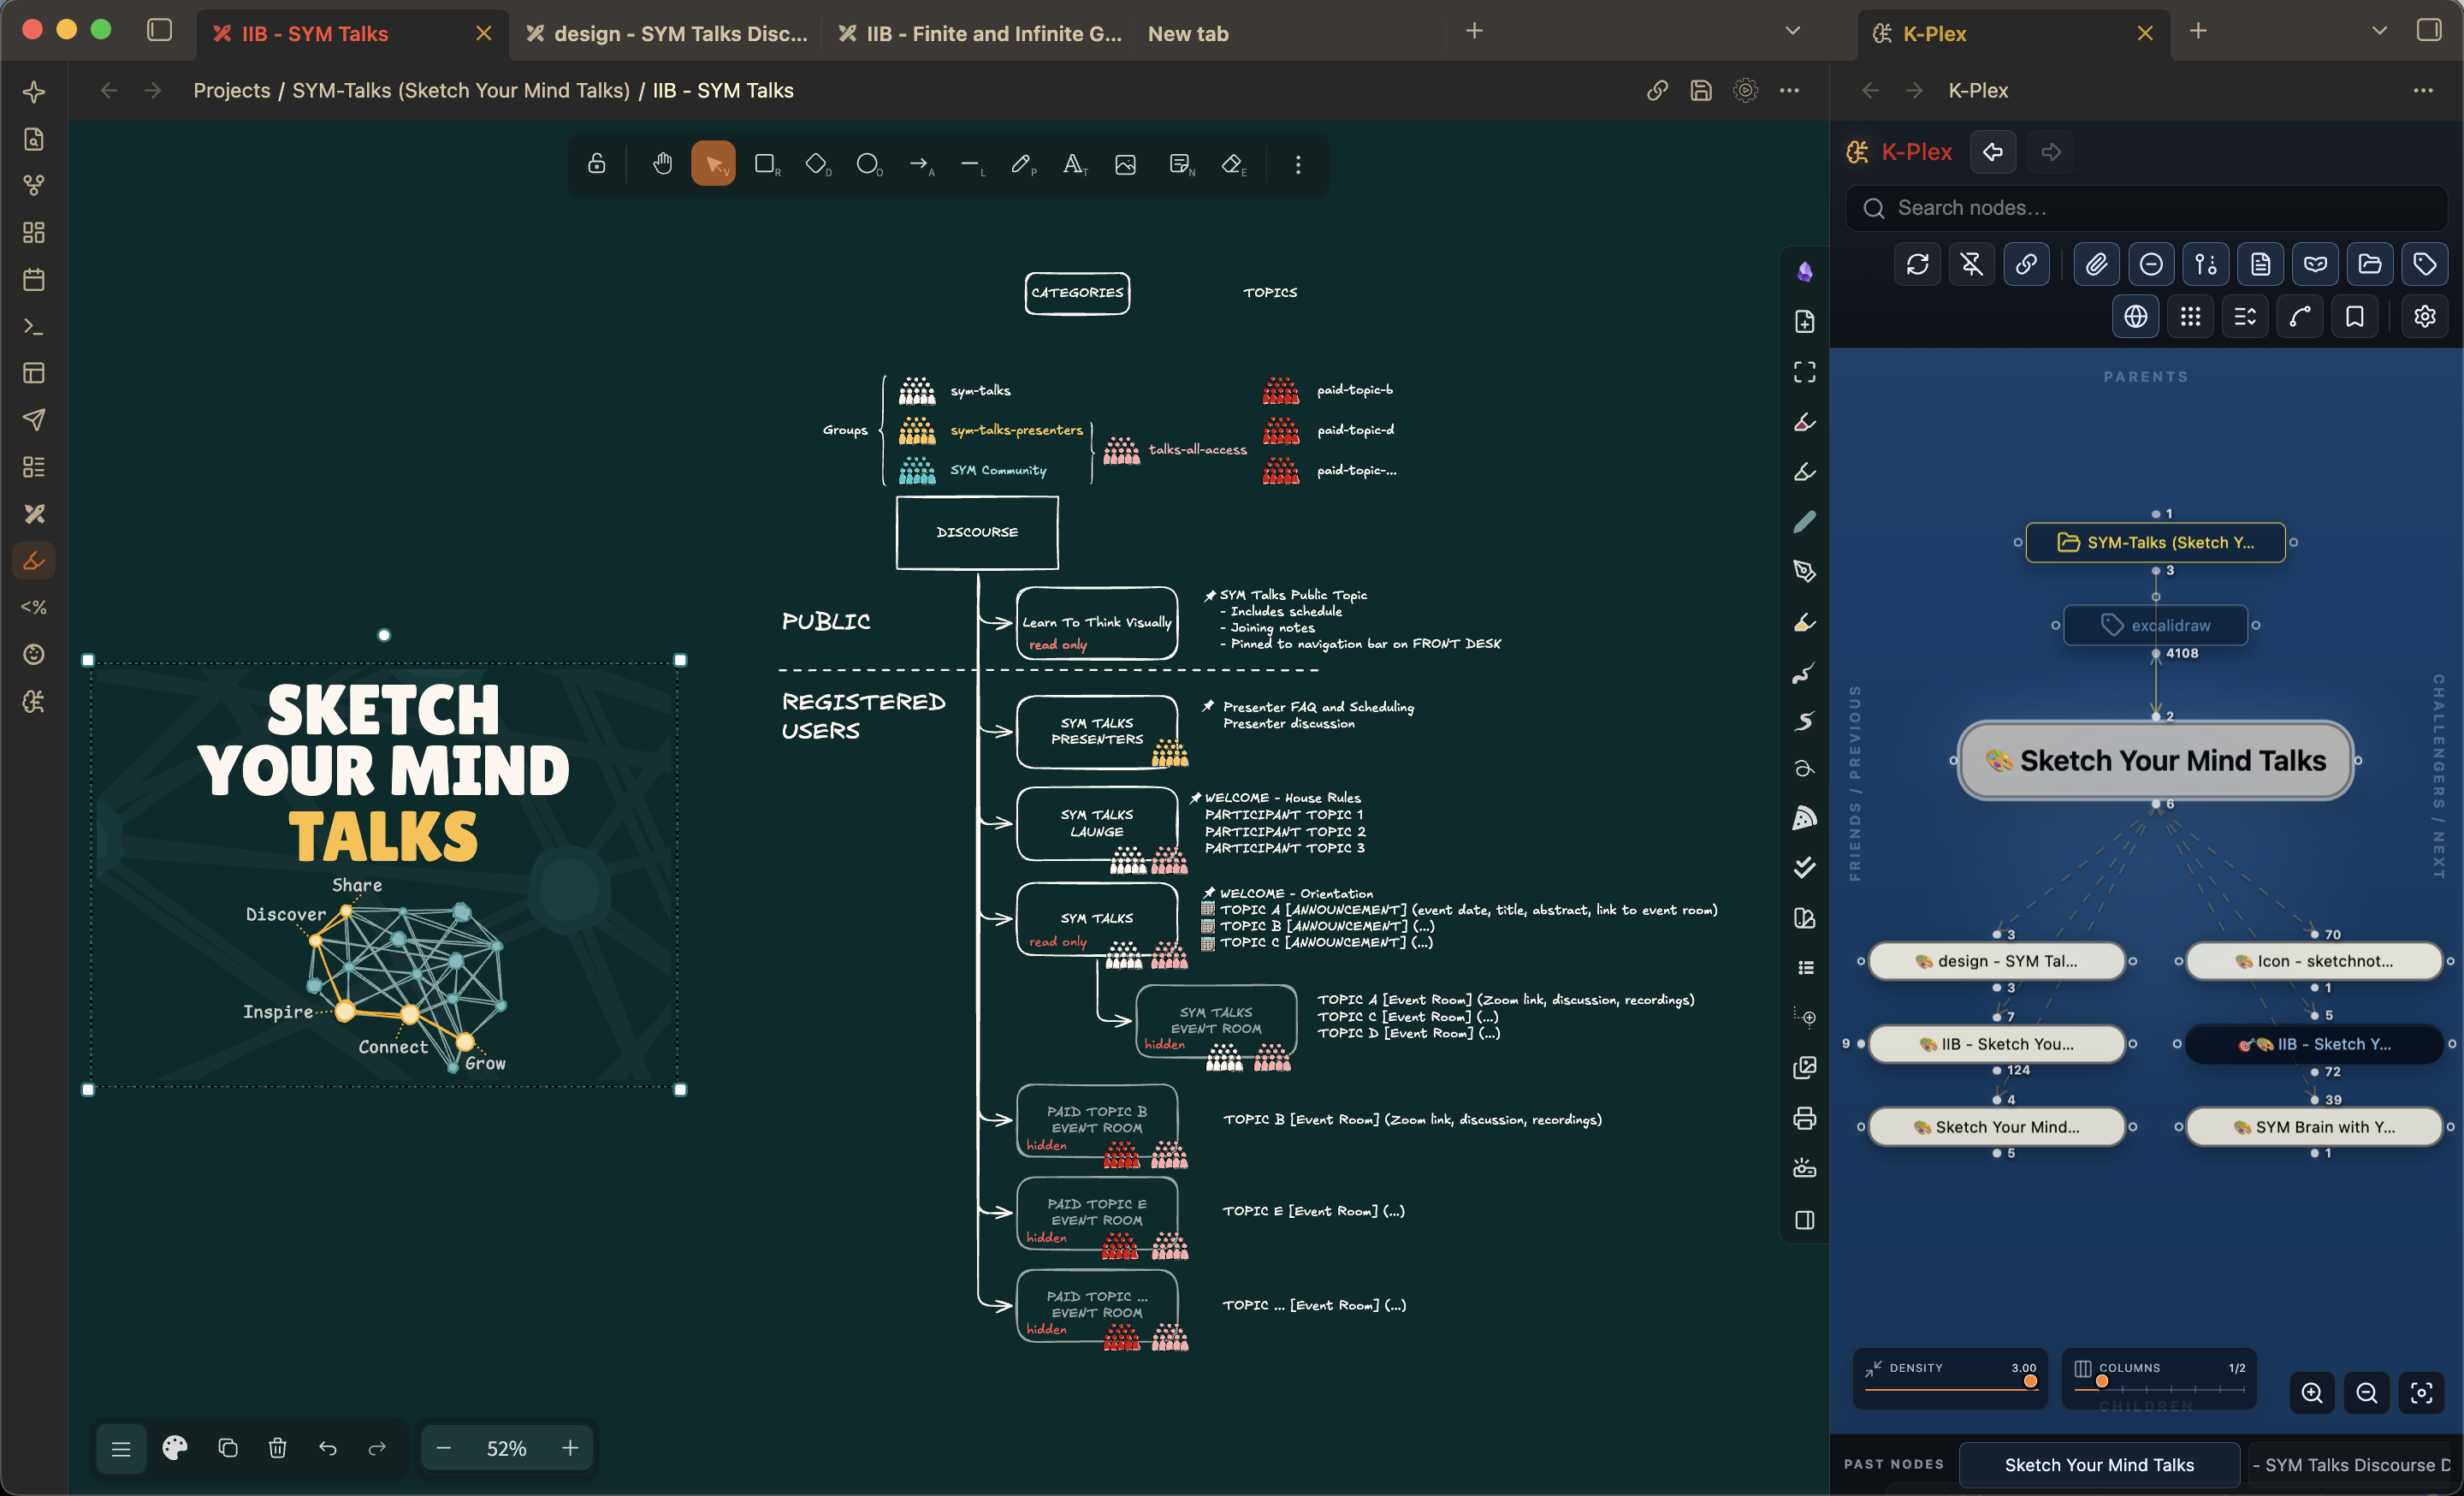Select the Rectangle tool
Viewport: 2464px width, 1496px height.
(766, 164)
